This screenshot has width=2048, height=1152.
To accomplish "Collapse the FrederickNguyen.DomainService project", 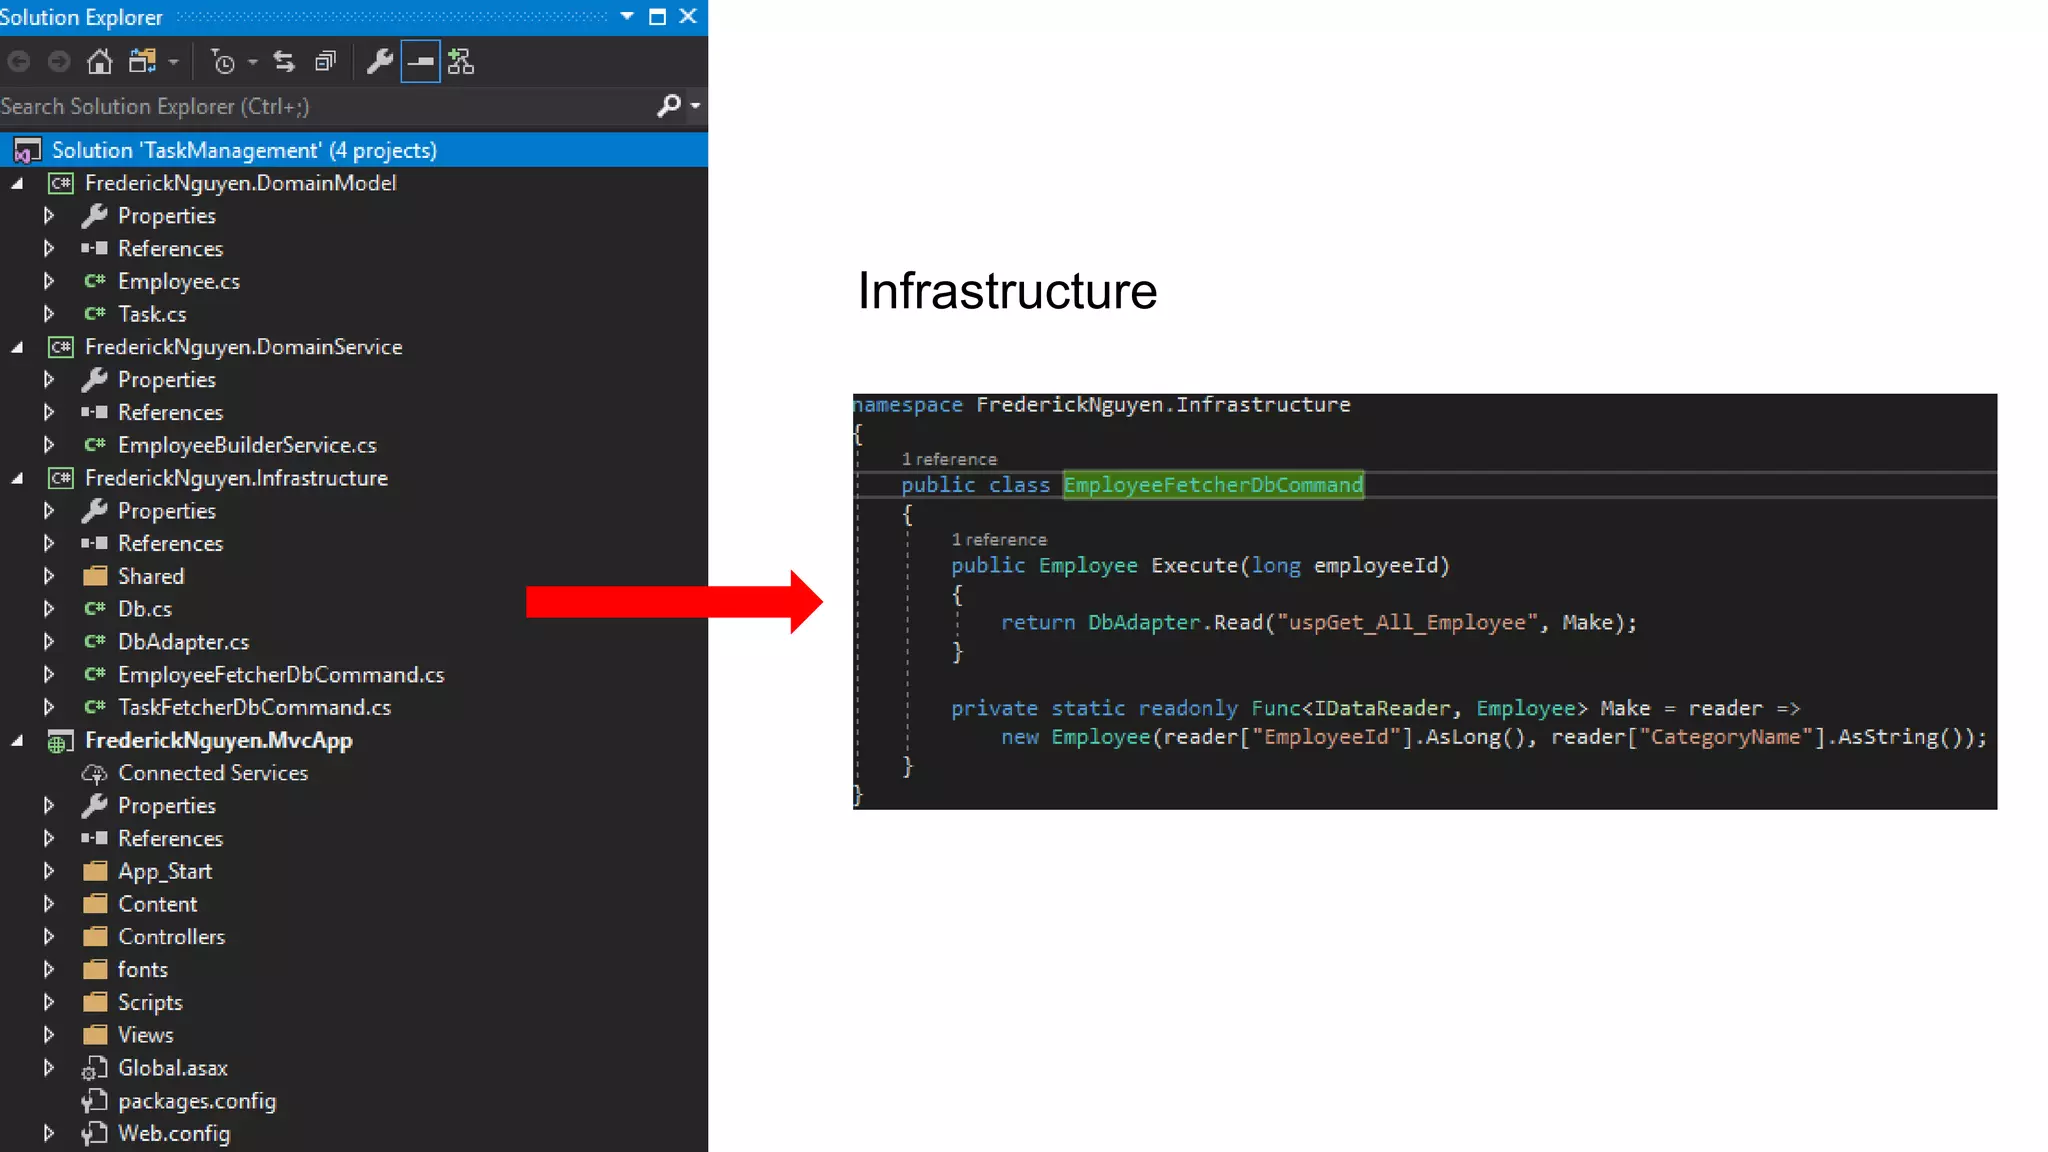I will point(17,347).
